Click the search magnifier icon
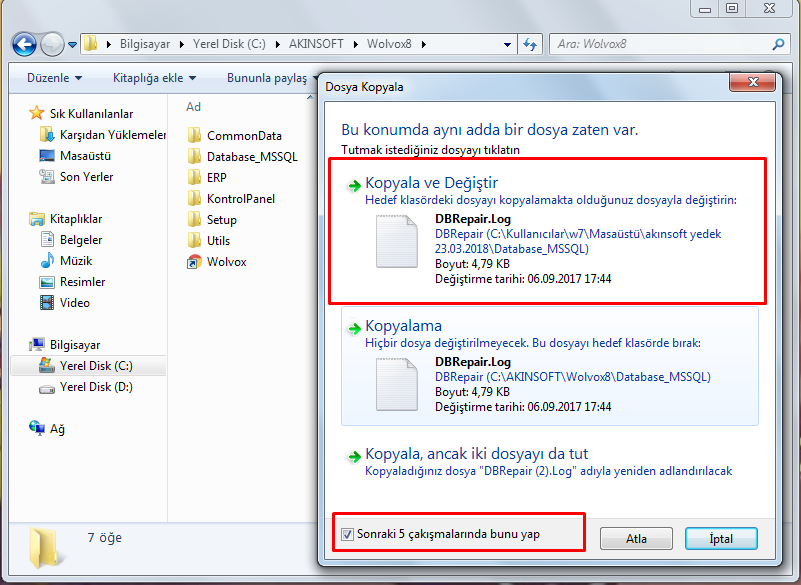 tap(778, 45)
